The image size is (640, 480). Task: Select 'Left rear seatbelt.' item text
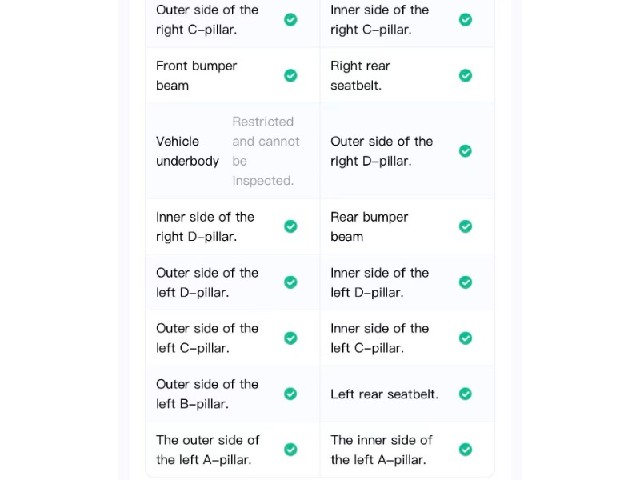click(384, 394)
